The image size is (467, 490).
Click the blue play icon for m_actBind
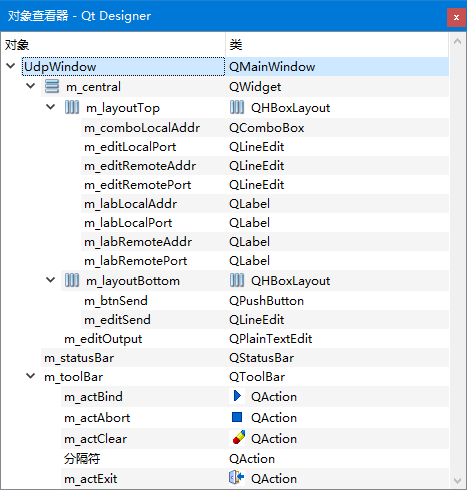[237, 396]
